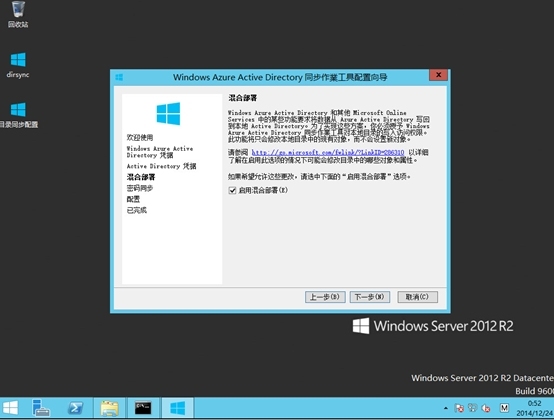Click the 取消(C) cancel button
The image size is (554, 420).
pos(417,297)
